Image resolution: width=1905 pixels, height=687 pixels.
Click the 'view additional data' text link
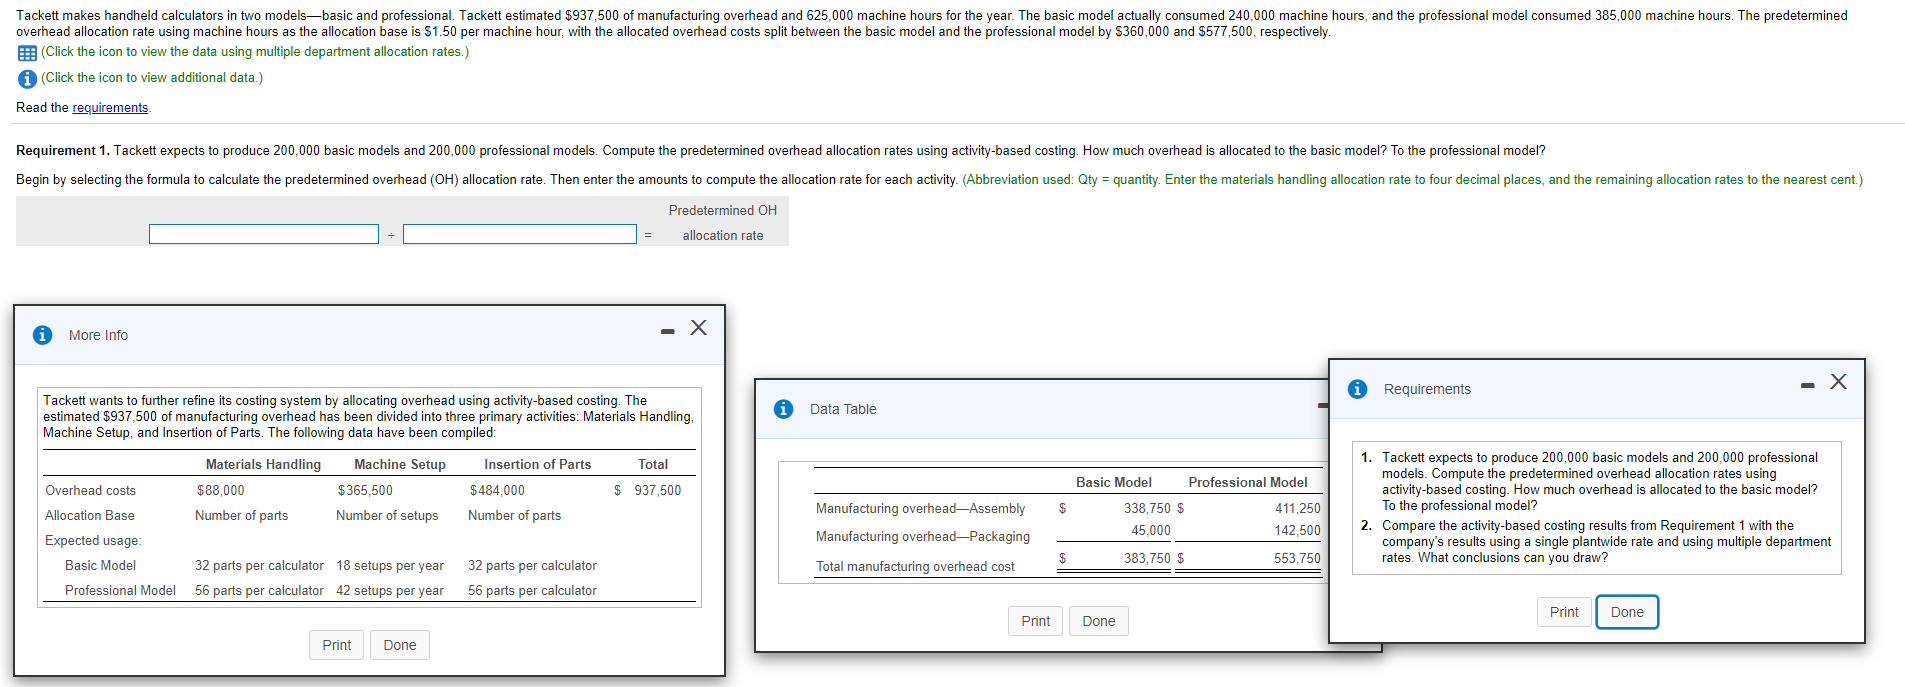152,78
